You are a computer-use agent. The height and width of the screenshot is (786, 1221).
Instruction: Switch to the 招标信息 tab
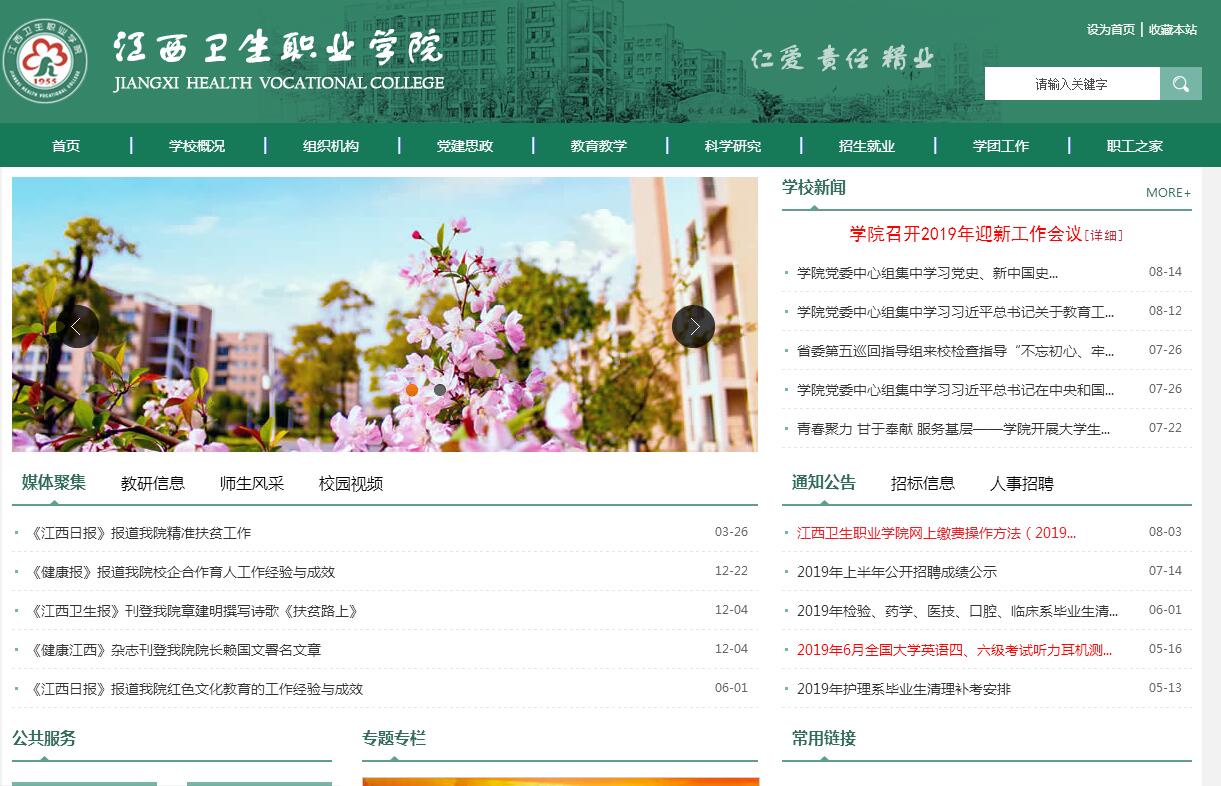point(922,484)
